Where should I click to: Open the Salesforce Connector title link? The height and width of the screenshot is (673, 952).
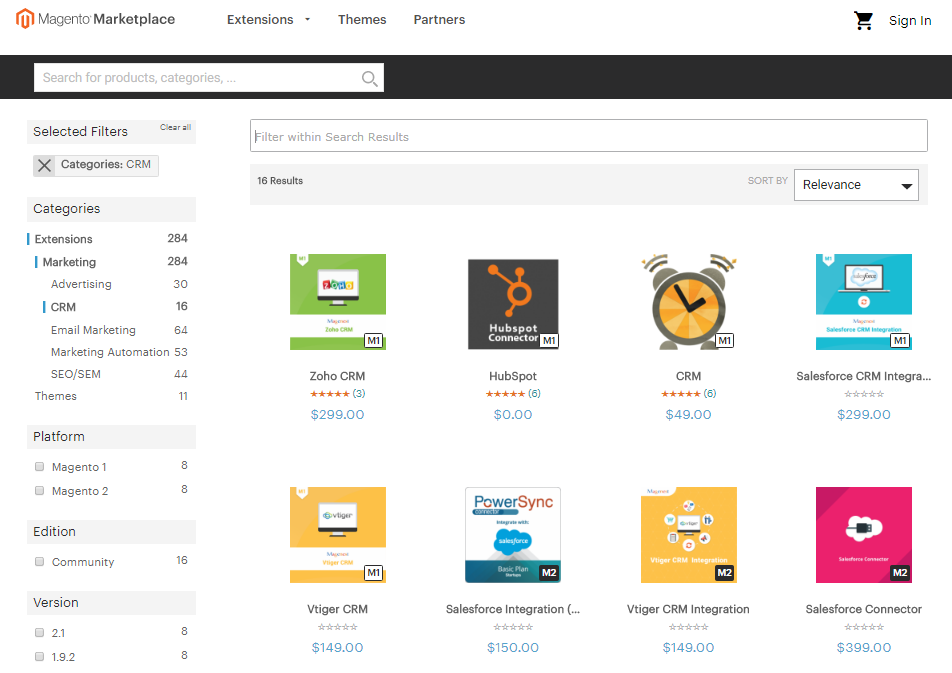[863, 609]
